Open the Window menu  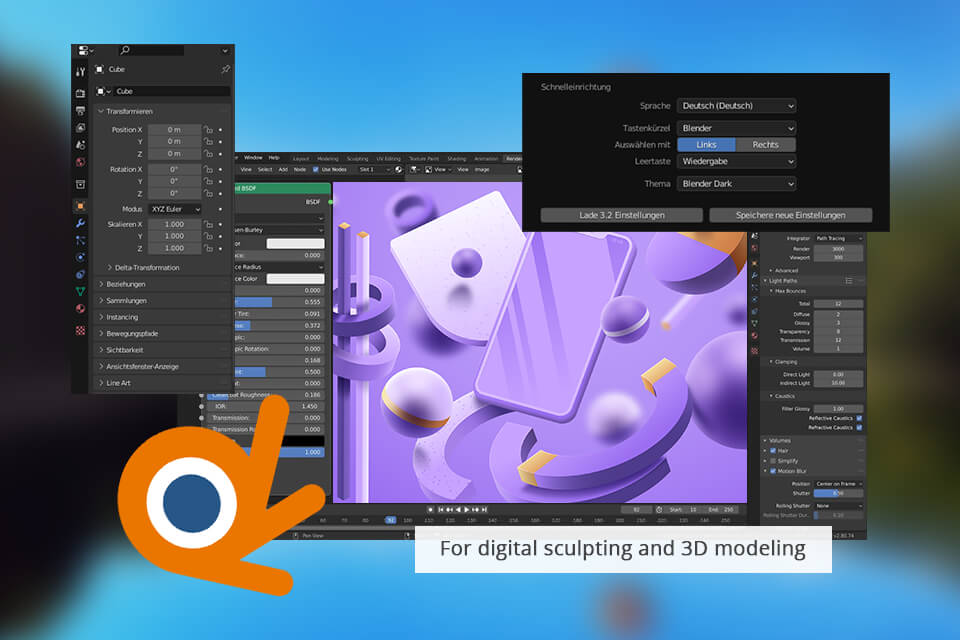pyautogui.click(x=253, y=158)
